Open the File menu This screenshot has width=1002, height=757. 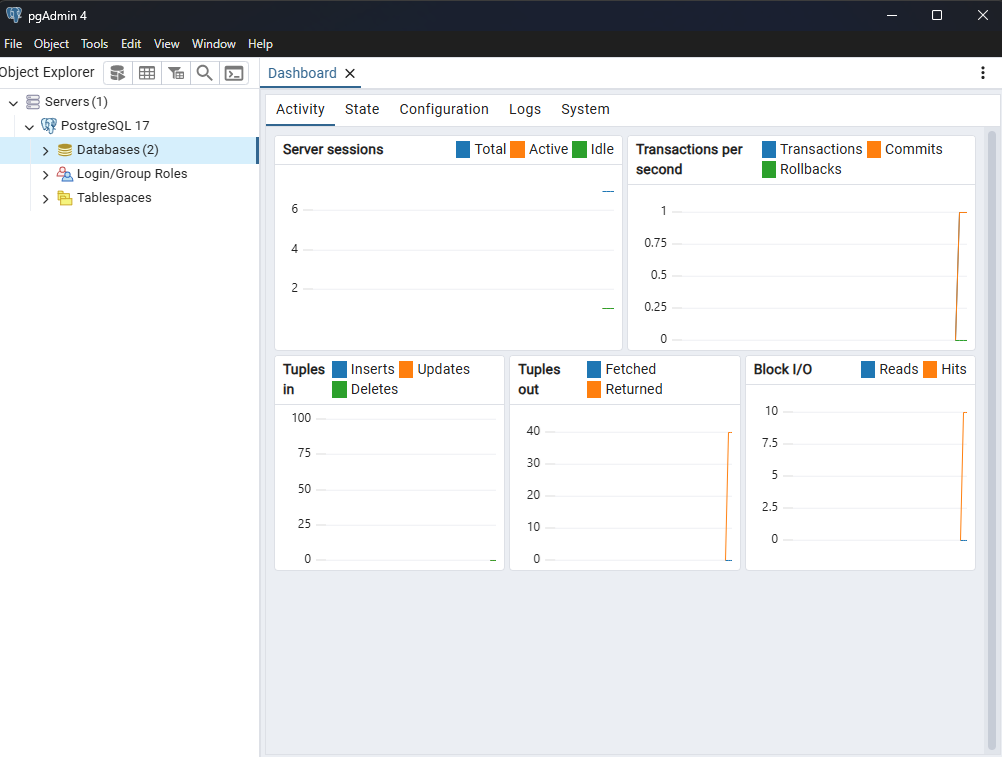[x=13, y=44]
